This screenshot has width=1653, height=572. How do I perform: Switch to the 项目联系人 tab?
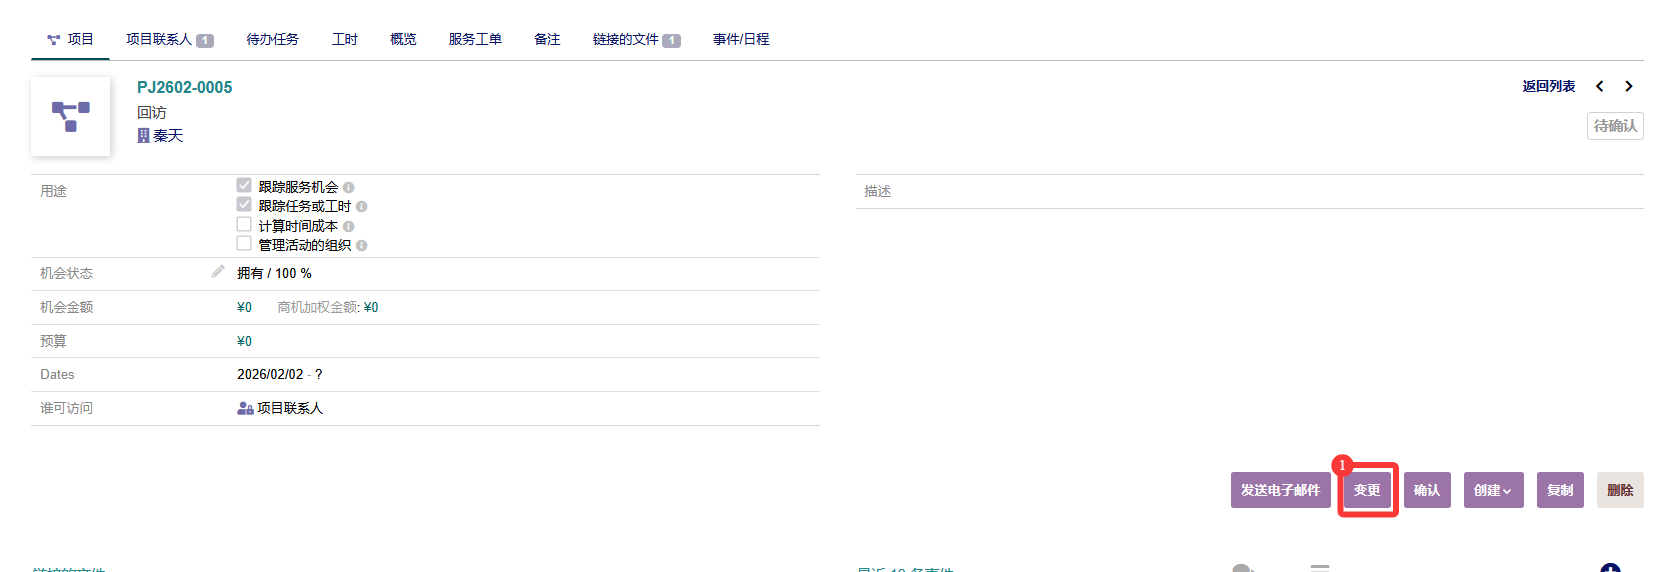pyautogui.click(x=168, y=40)
